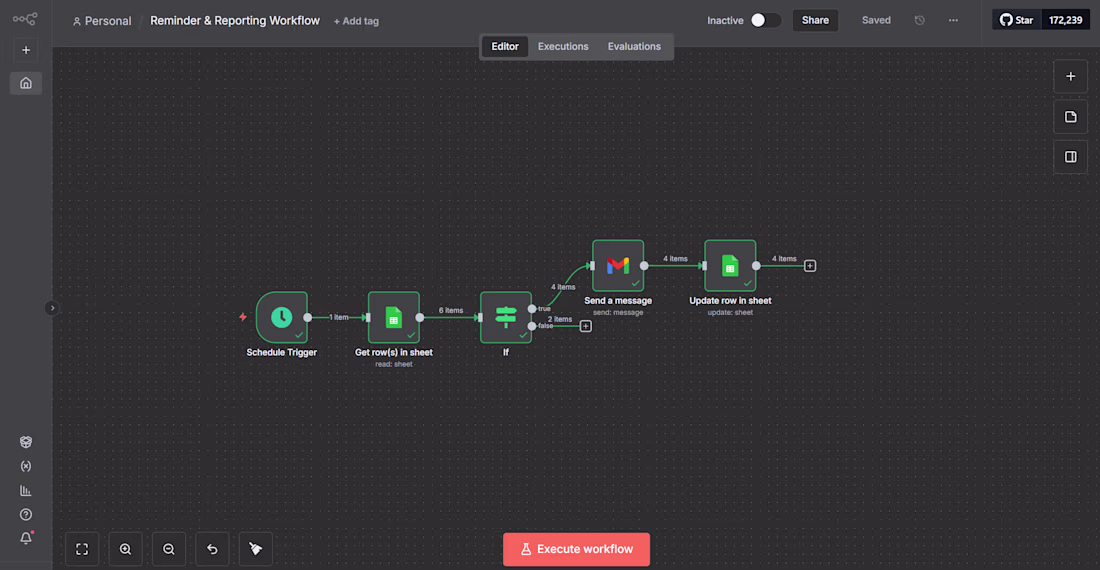Open workflow history clock icon
This screenshot has width=1100, height=570.
[920, 20]
